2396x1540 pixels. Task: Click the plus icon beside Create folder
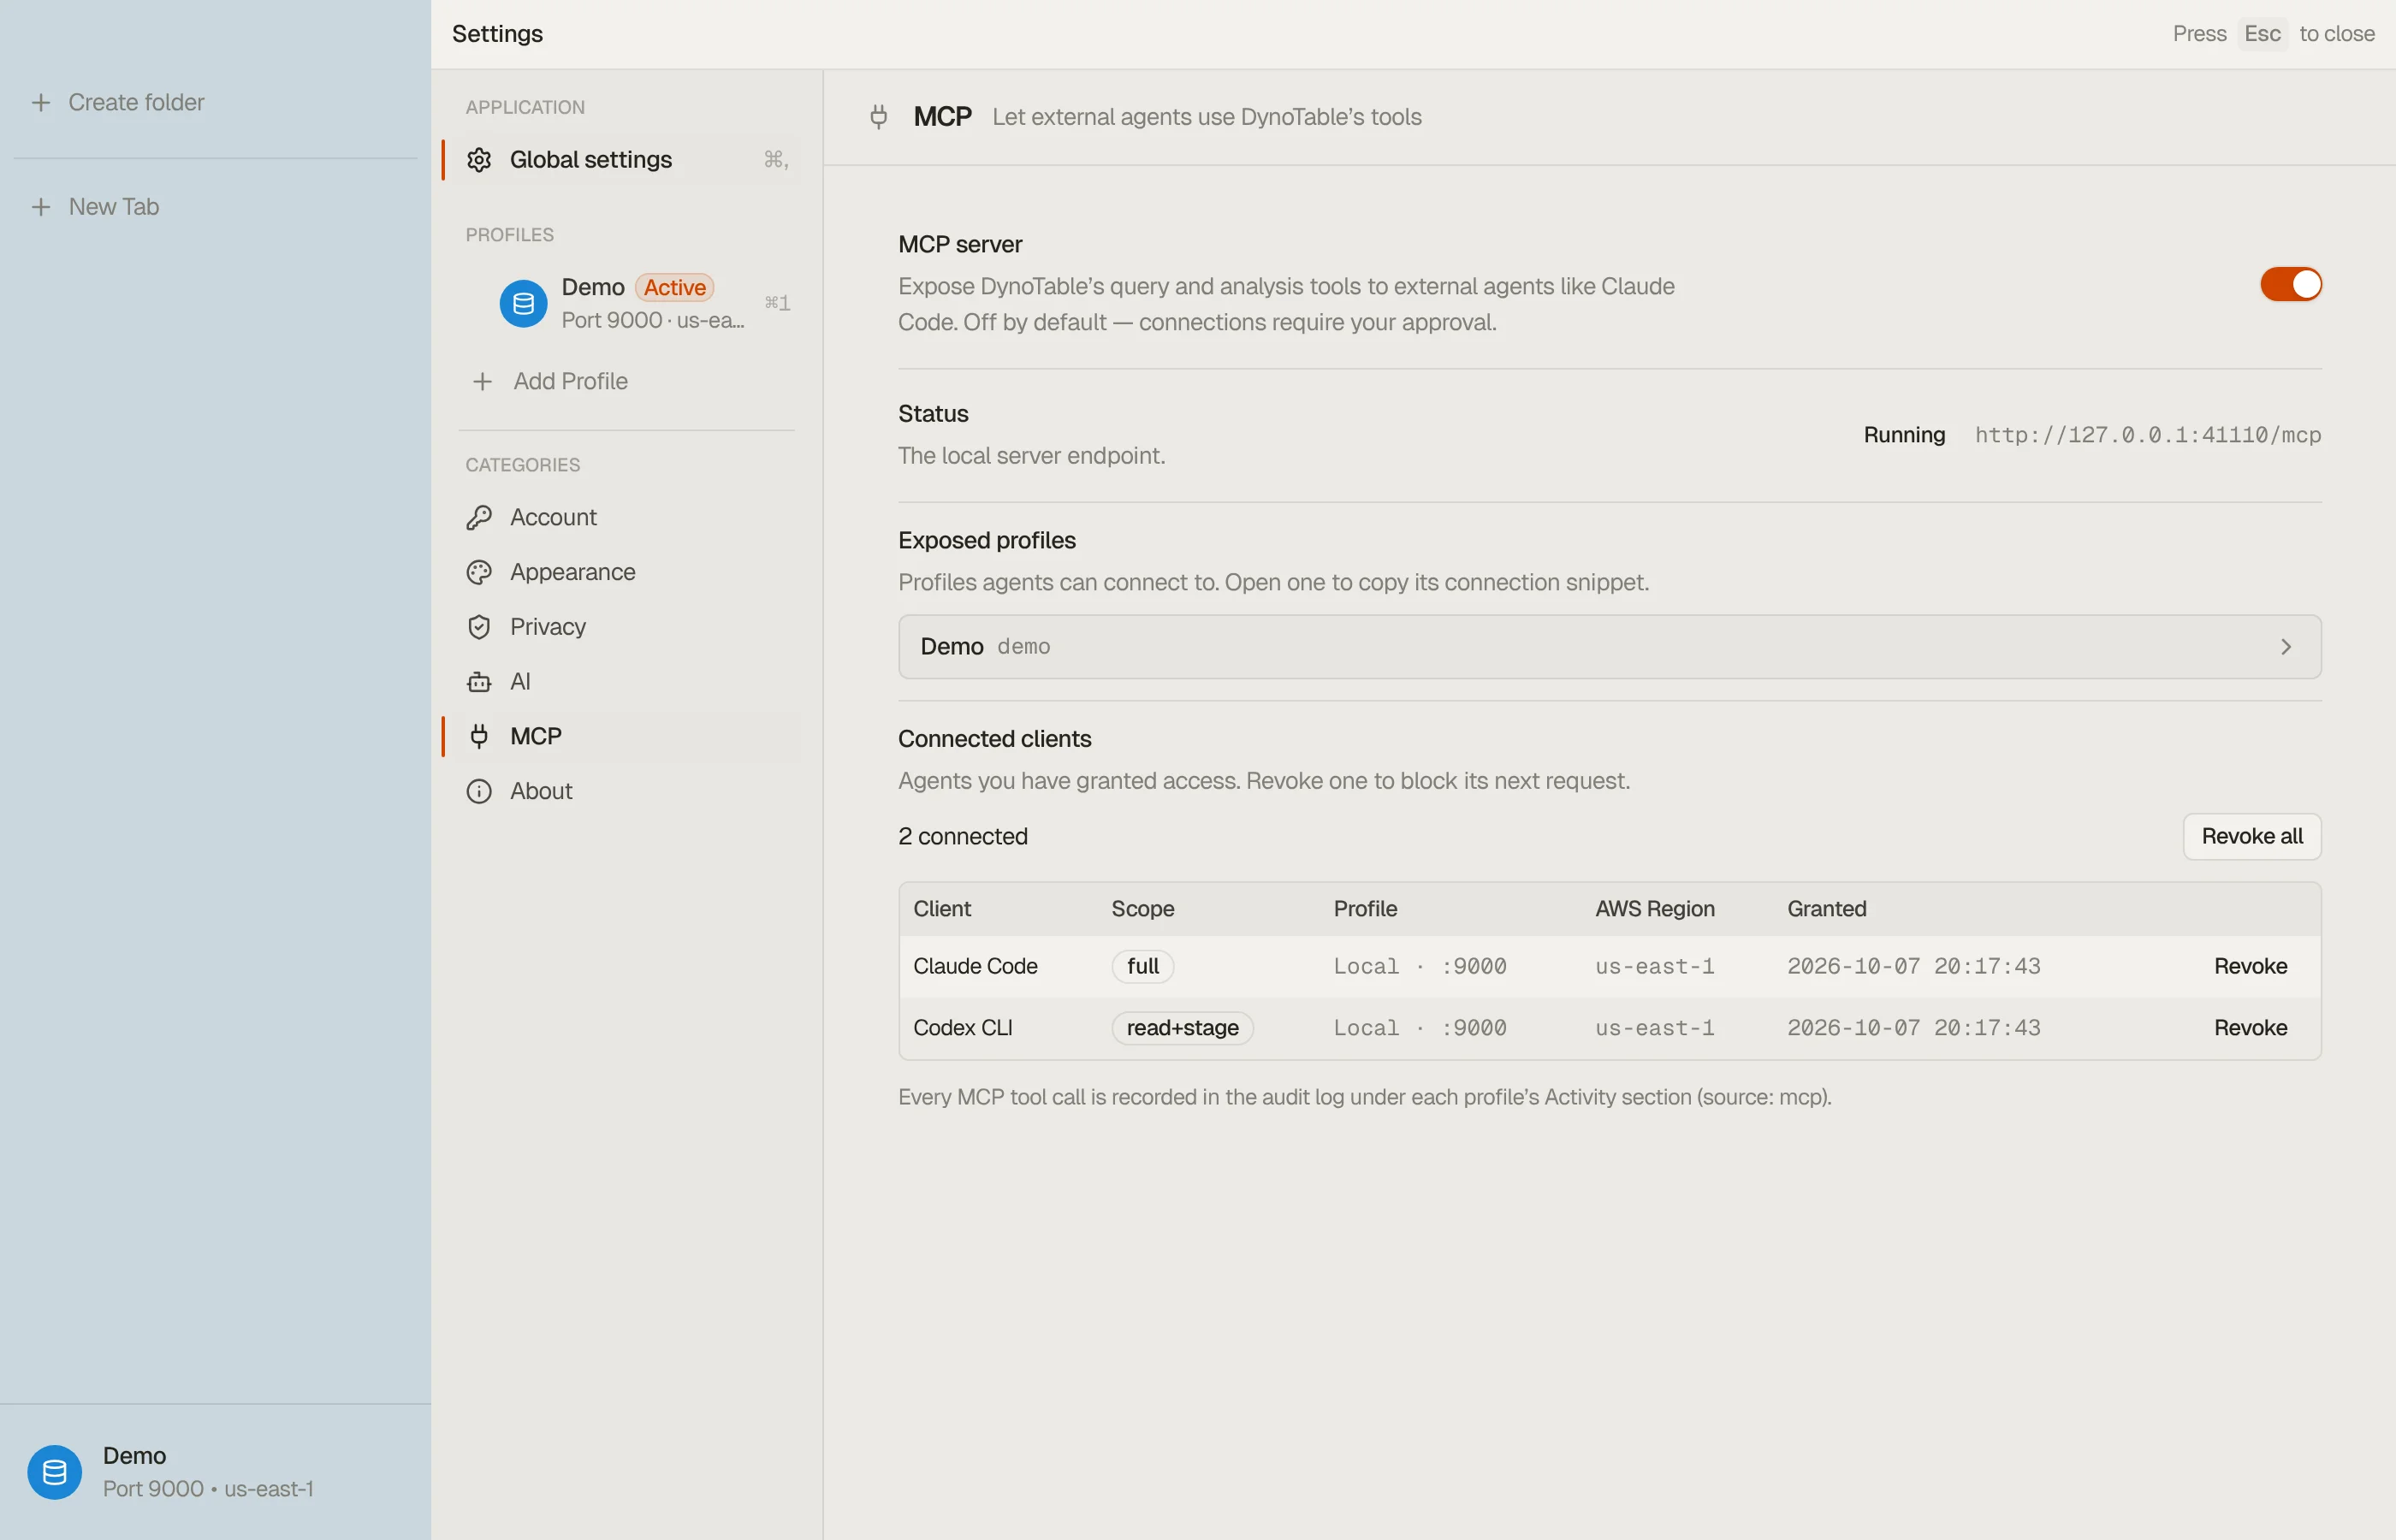(x=41, y=102)
